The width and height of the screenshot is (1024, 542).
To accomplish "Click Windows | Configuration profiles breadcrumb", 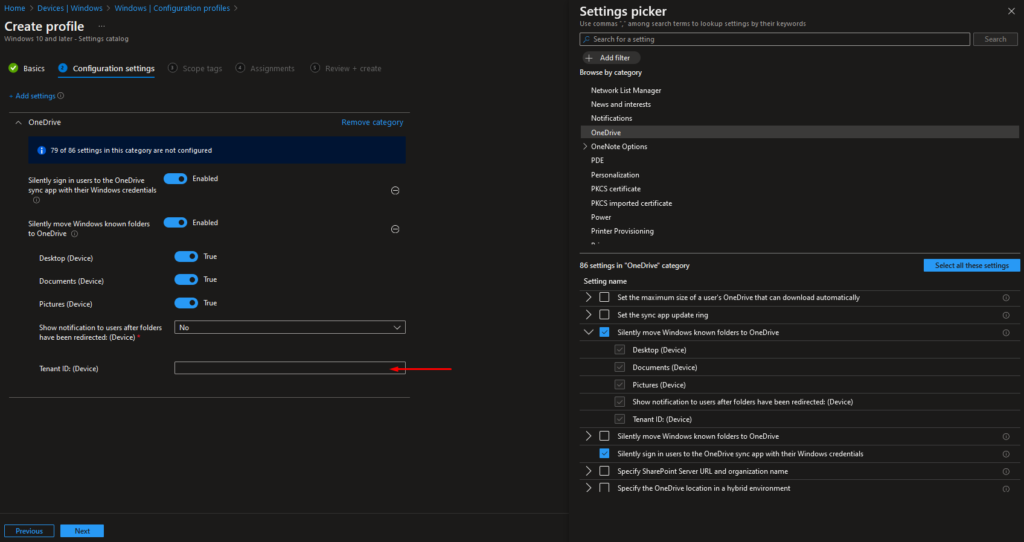I will pyautogui.click(x=172, y=8).
